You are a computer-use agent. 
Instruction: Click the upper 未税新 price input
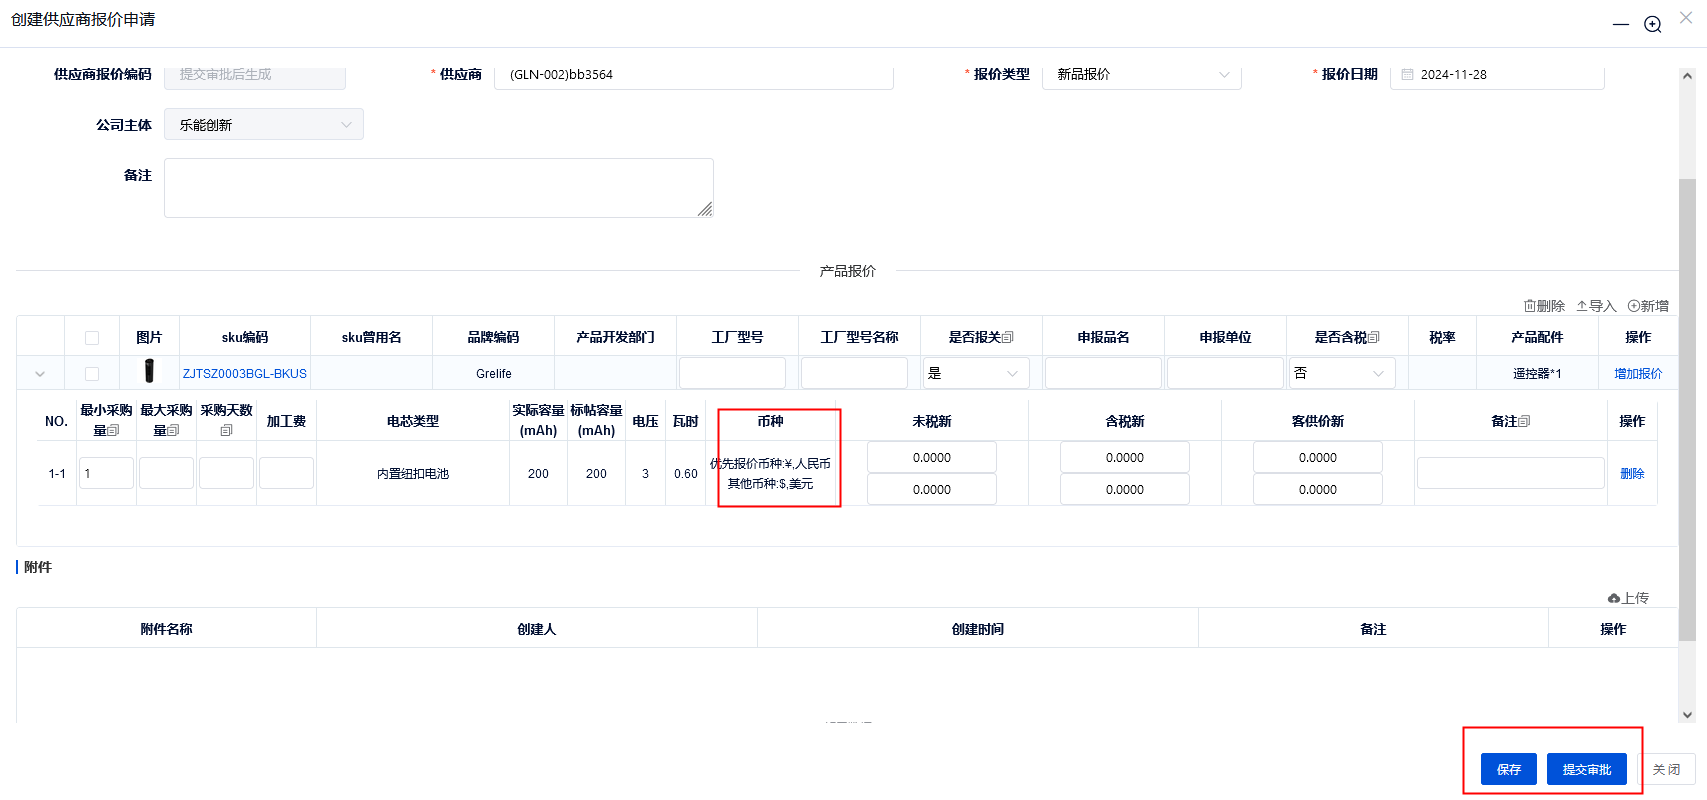(932, 457)
